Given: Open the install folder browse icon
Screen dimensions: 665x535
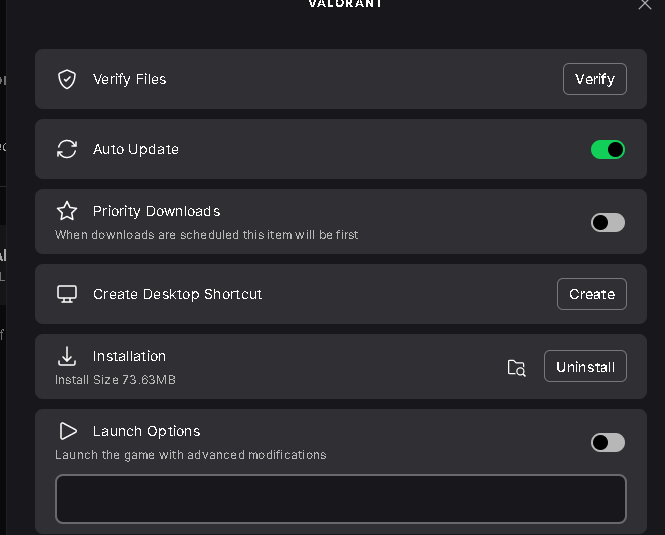Looking at the screenshot, I should coord(516,367).
